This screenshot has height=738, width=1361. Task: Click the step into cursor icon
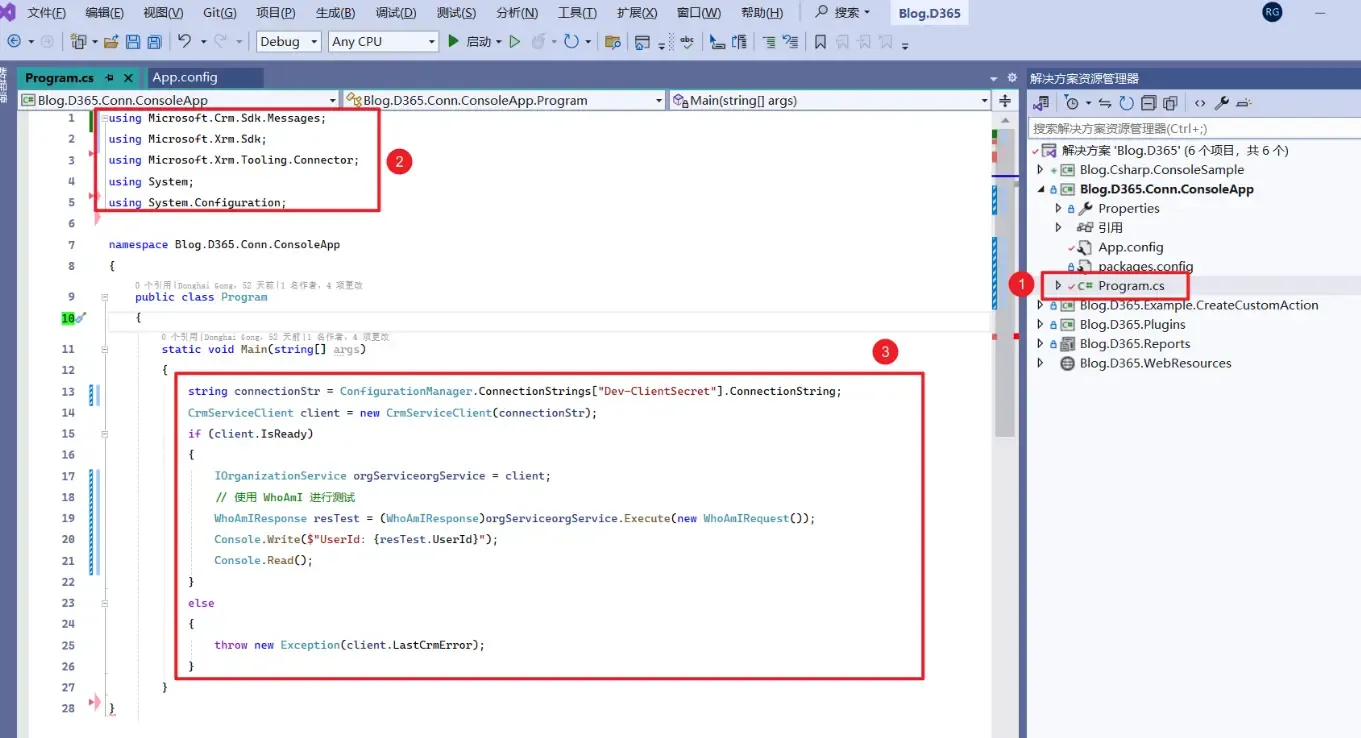click(717, 42)
